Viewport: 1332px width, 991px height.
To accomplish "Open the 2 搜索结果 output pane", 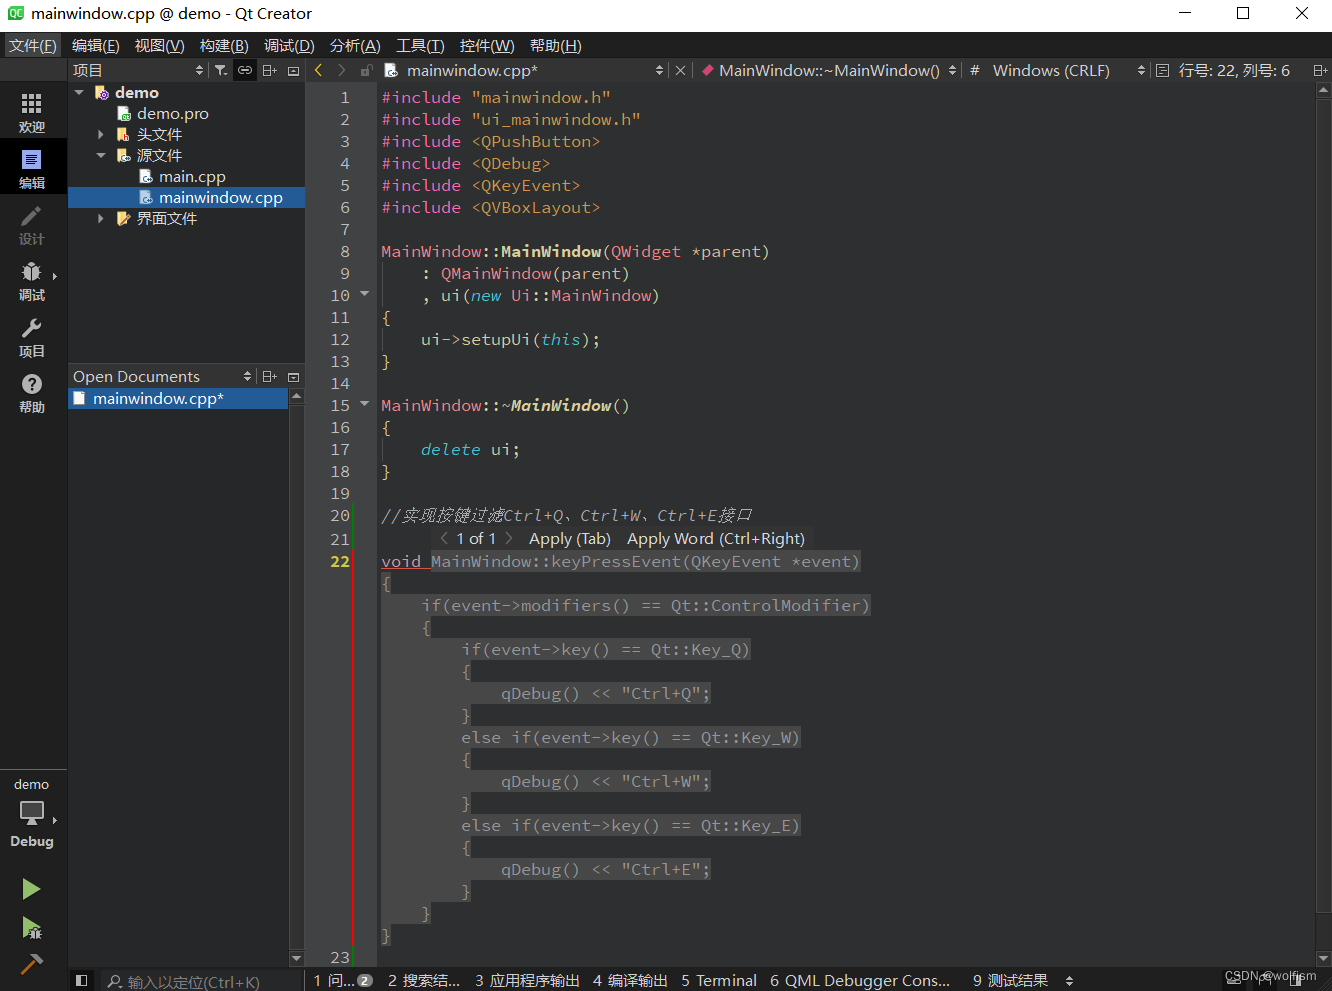I will pyautogui.click(x=424, y=981).
